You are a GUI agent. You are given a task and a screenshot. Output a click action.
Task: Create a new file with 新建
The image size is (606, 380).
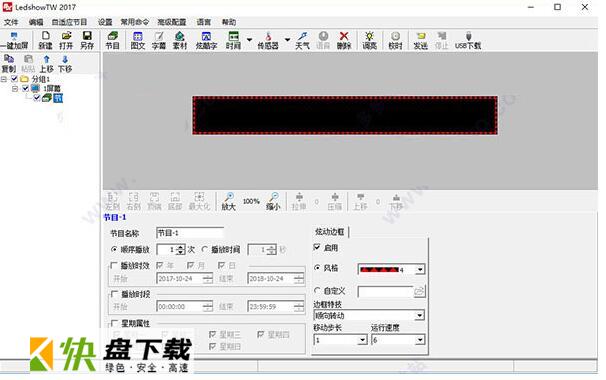click(x=46, y=41)
